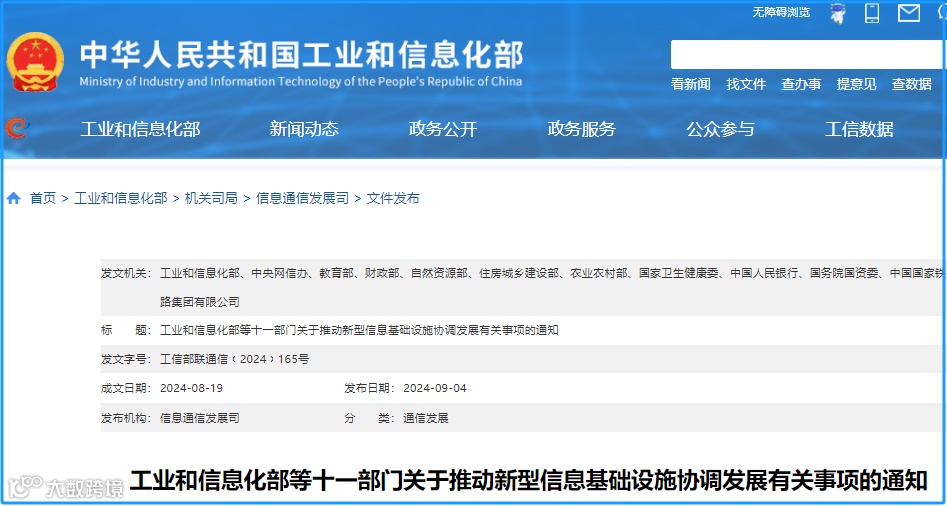The height and width of the screenshot is (506, 947).
Task: Click the 发布日期 value 2024-09-04
Action: click(x=435, y=388)
